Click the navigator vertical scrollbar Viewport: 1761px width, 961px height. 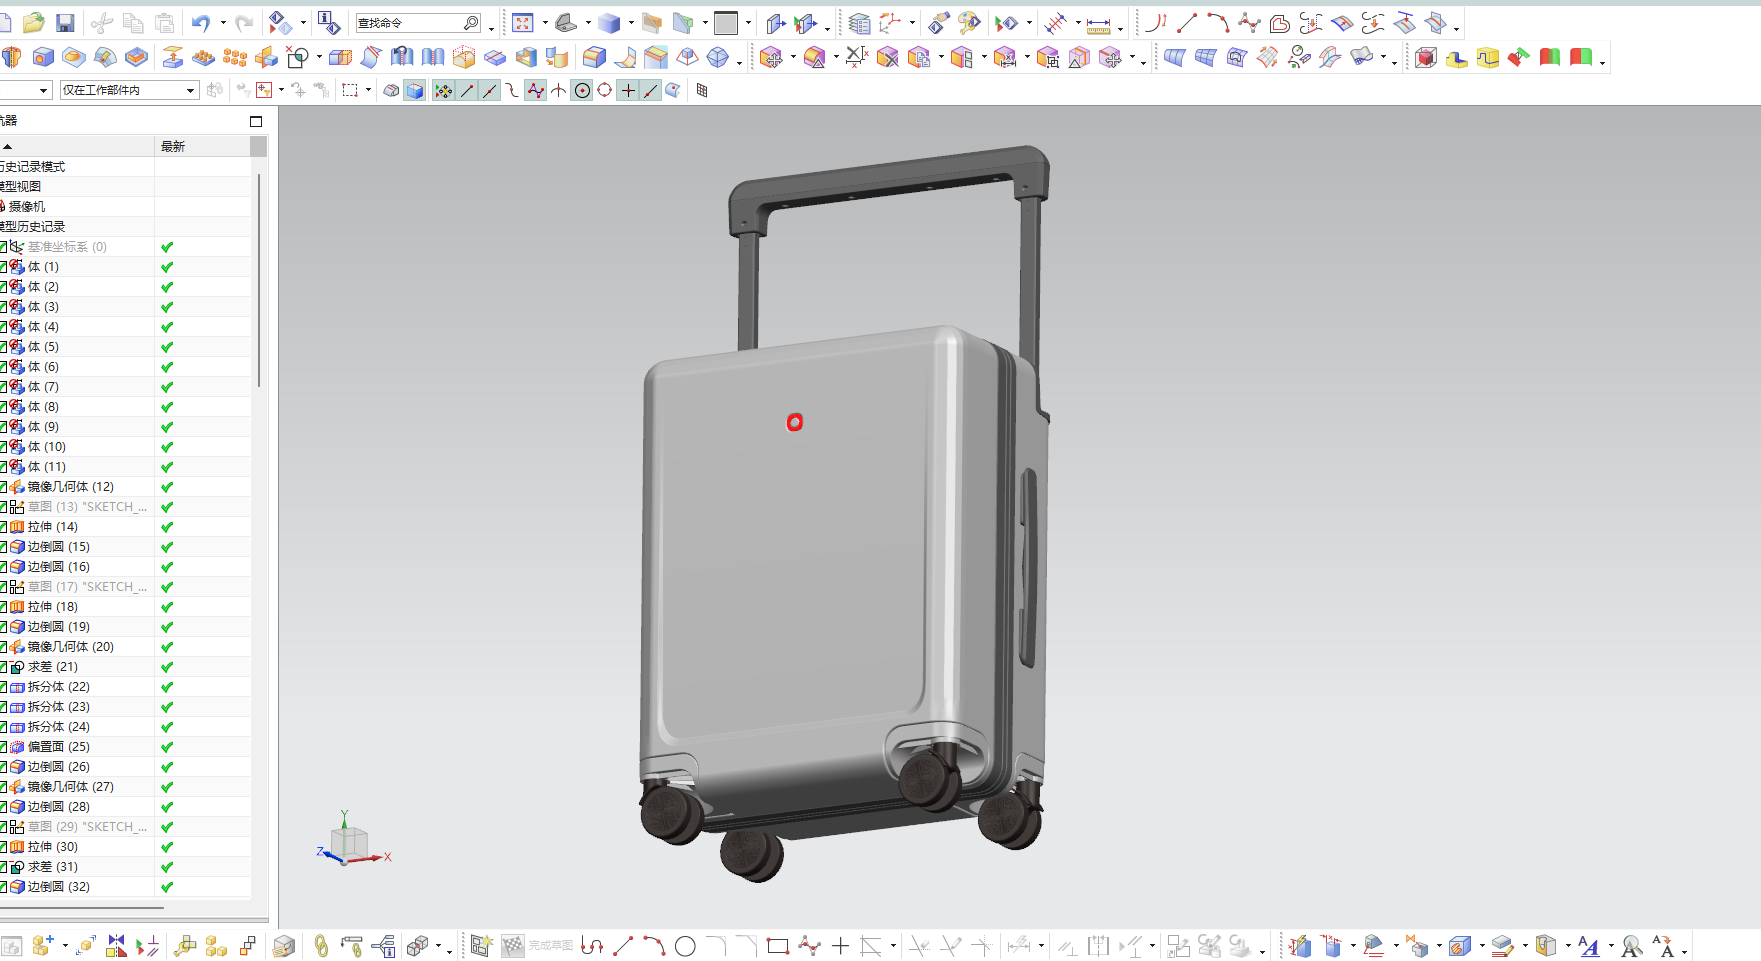pyautogui.click(x=259, y=280)
